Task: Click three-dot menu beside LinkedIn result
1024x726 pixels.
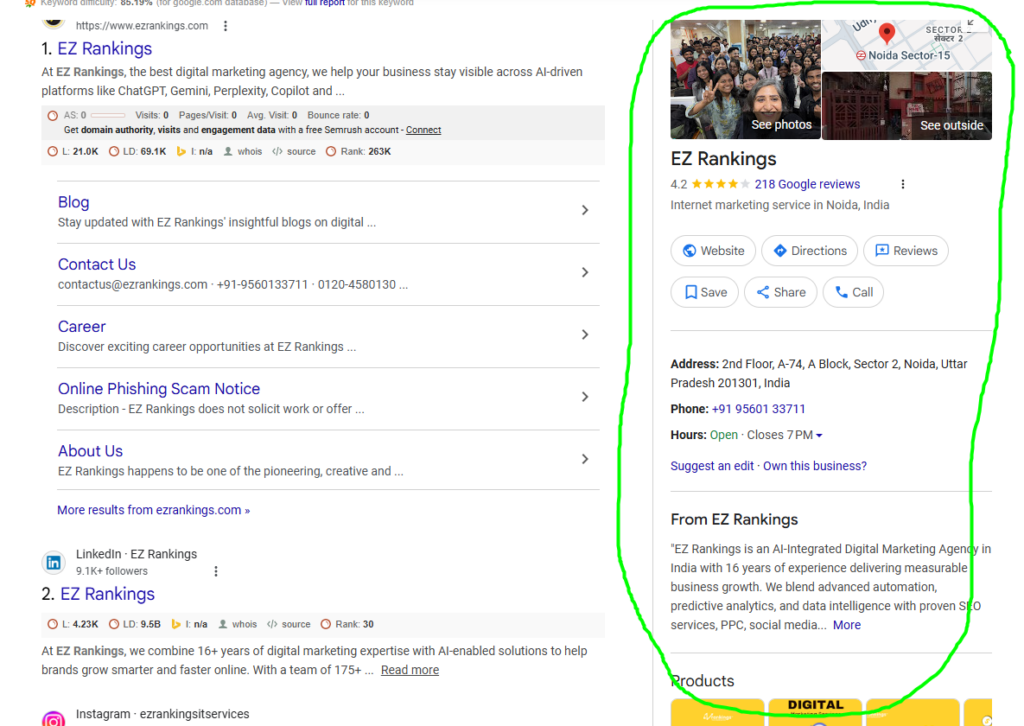Action: click(x=216, y=571)
